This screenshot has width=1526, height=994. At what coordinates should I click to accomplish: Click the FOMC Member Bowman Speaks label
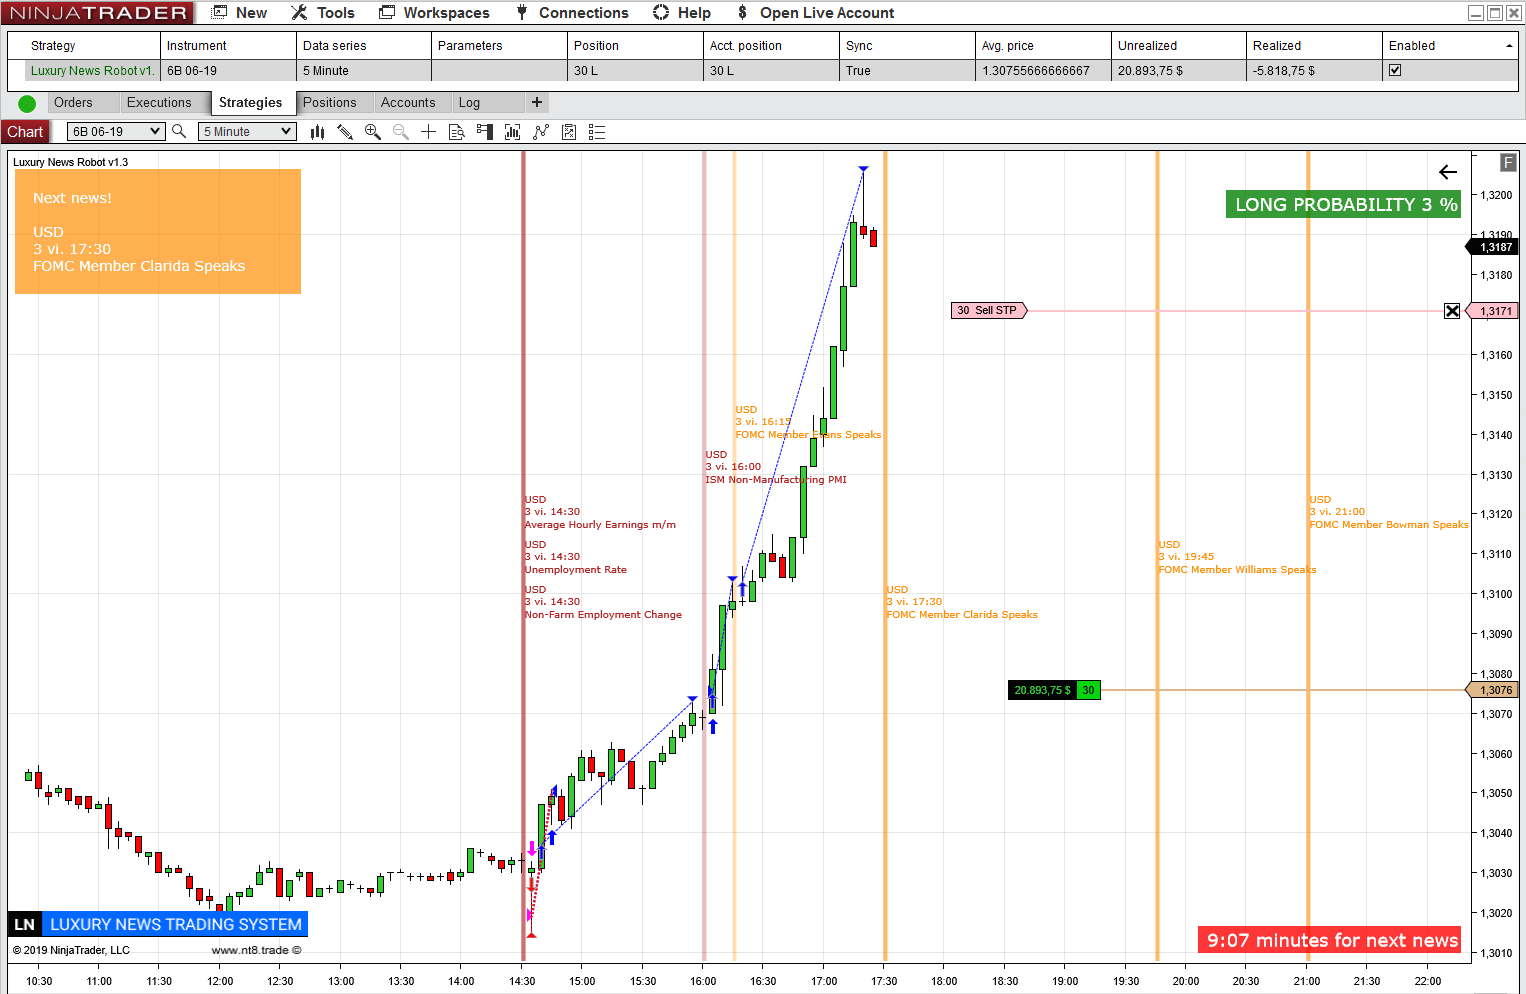pyautogui.click(x=1389, y=524)
